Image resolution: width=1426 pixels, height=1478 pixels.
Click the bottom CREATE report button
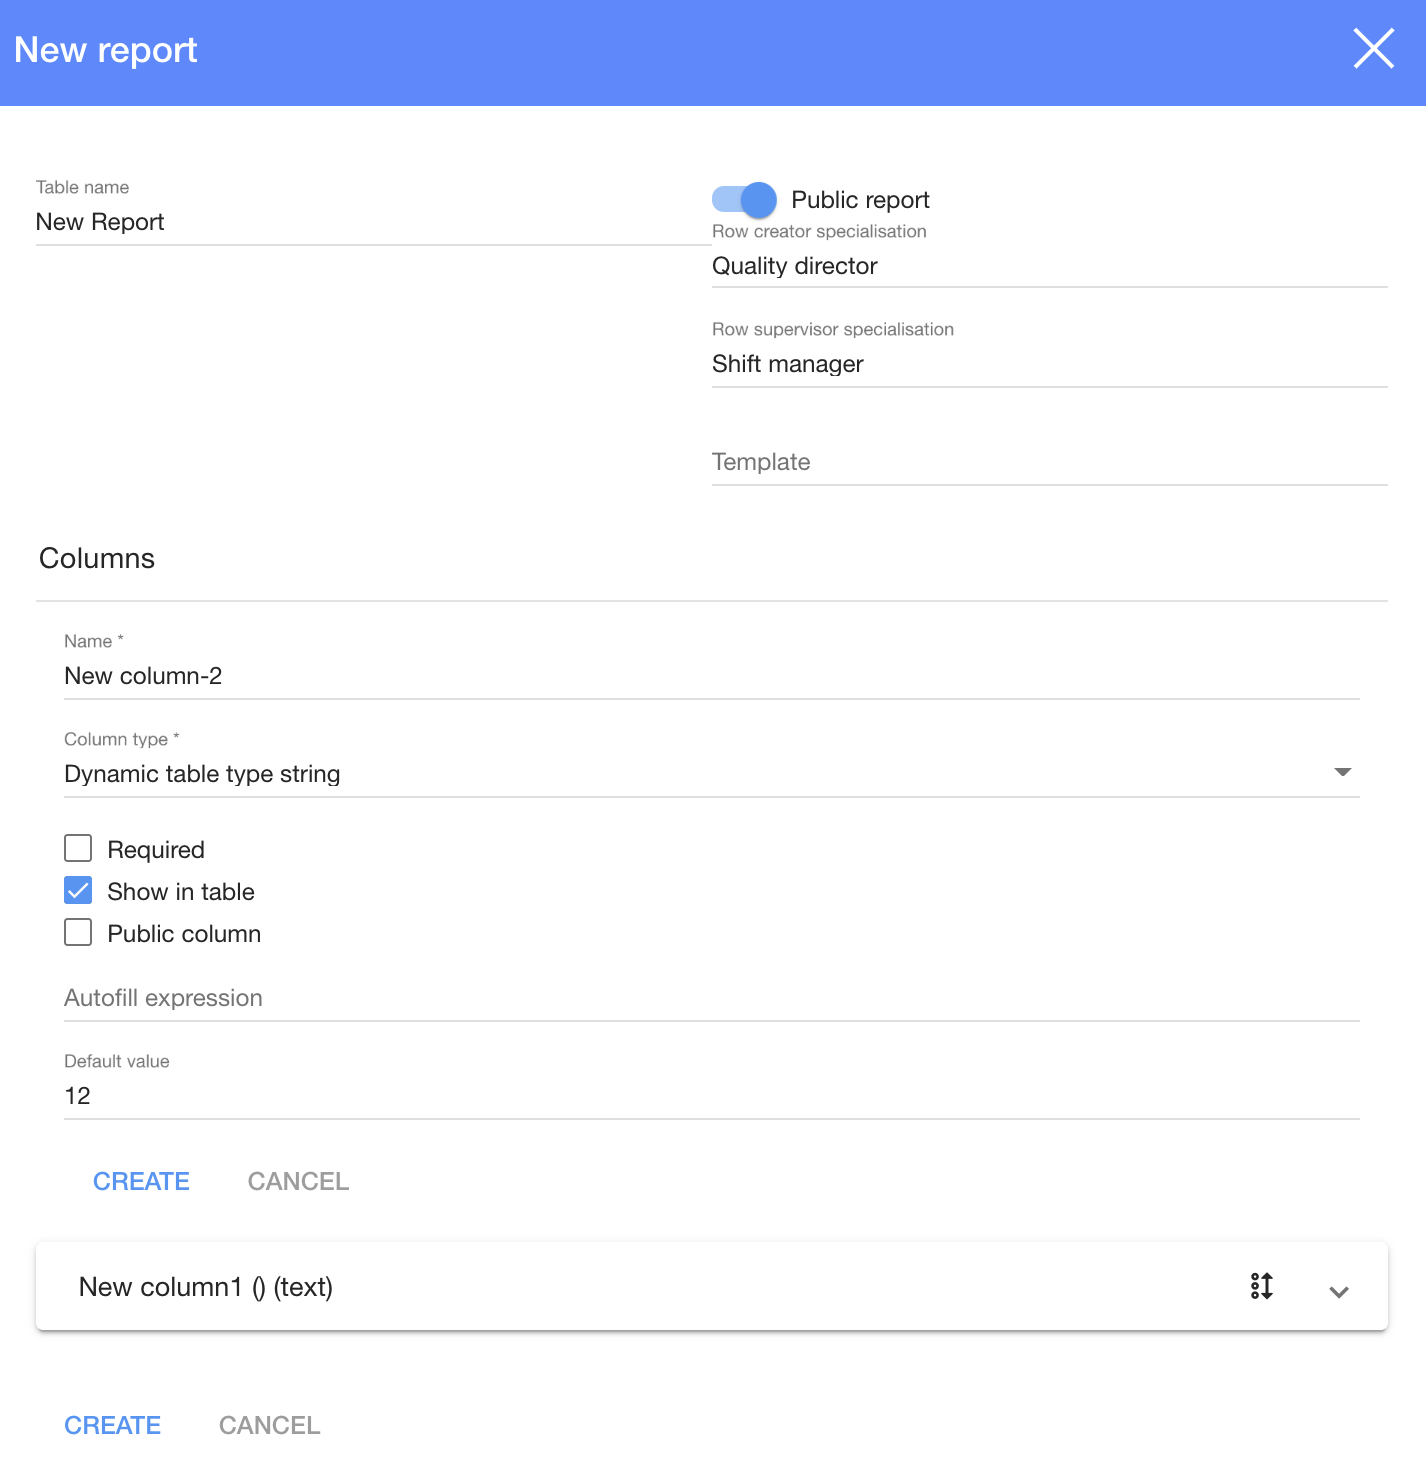(x=112, y=1425)
